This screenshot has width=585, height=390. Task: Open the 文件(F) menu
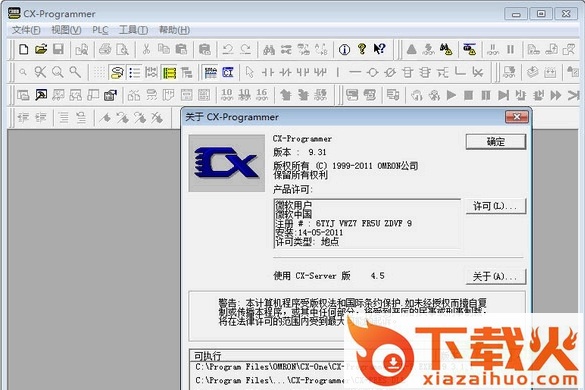[x=26, y=30]
